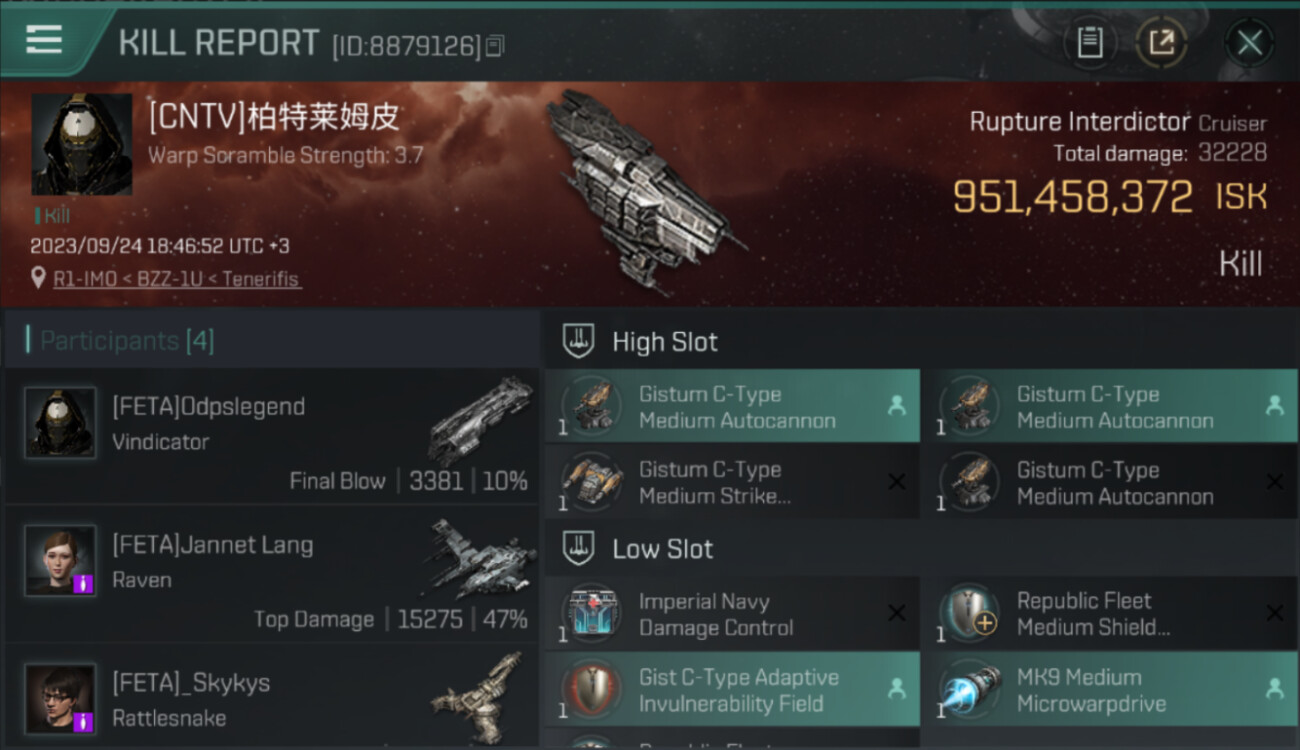
Task: Close the kill report window
Action: point(1249,43)
